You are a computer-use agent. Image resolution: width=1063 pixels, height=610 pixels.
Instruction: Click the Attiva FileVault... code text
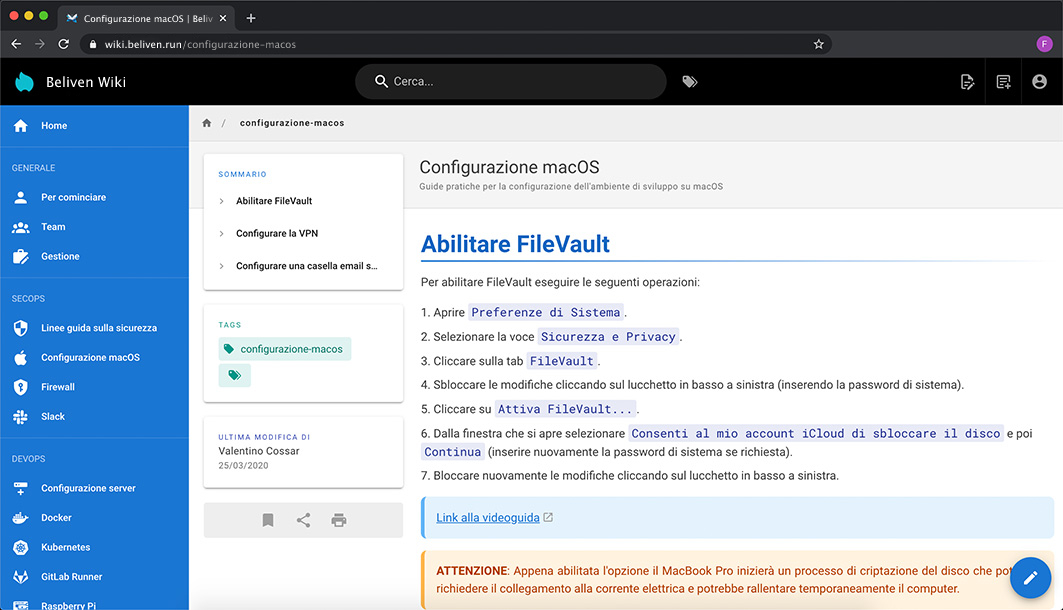point(565,409)
